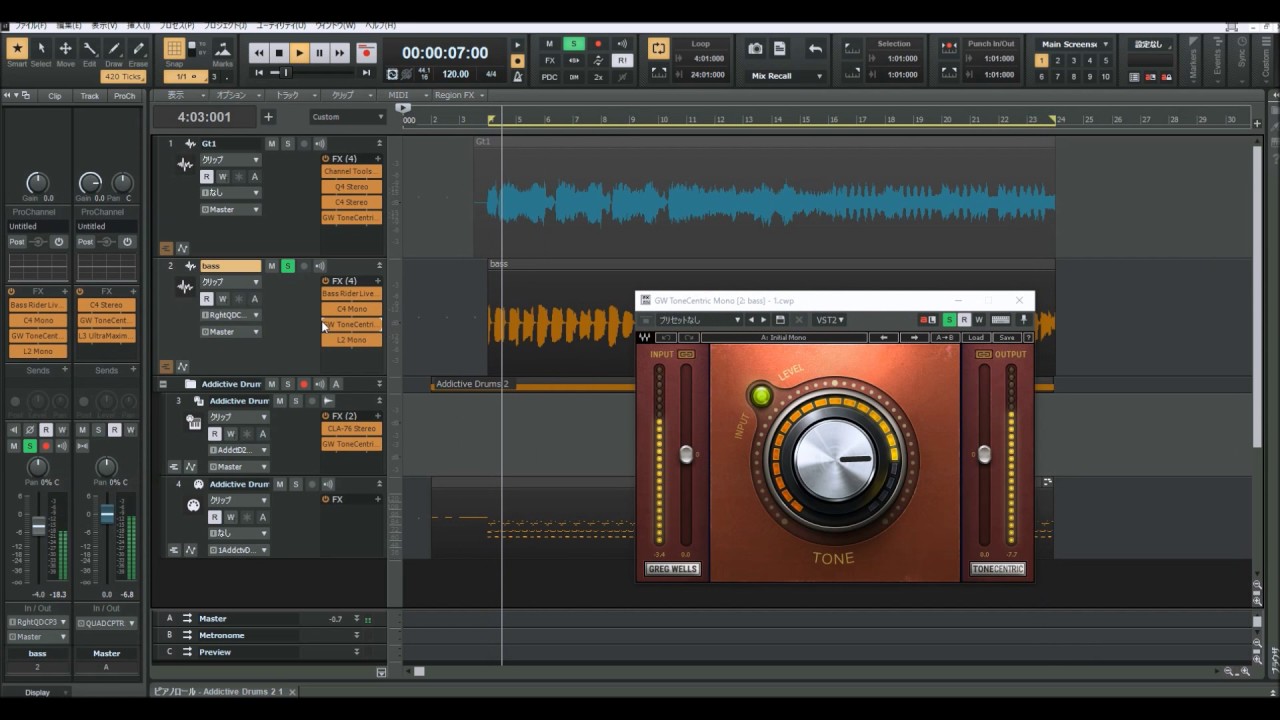Click ToneCentric INPUT fader handle

point(686,454)
